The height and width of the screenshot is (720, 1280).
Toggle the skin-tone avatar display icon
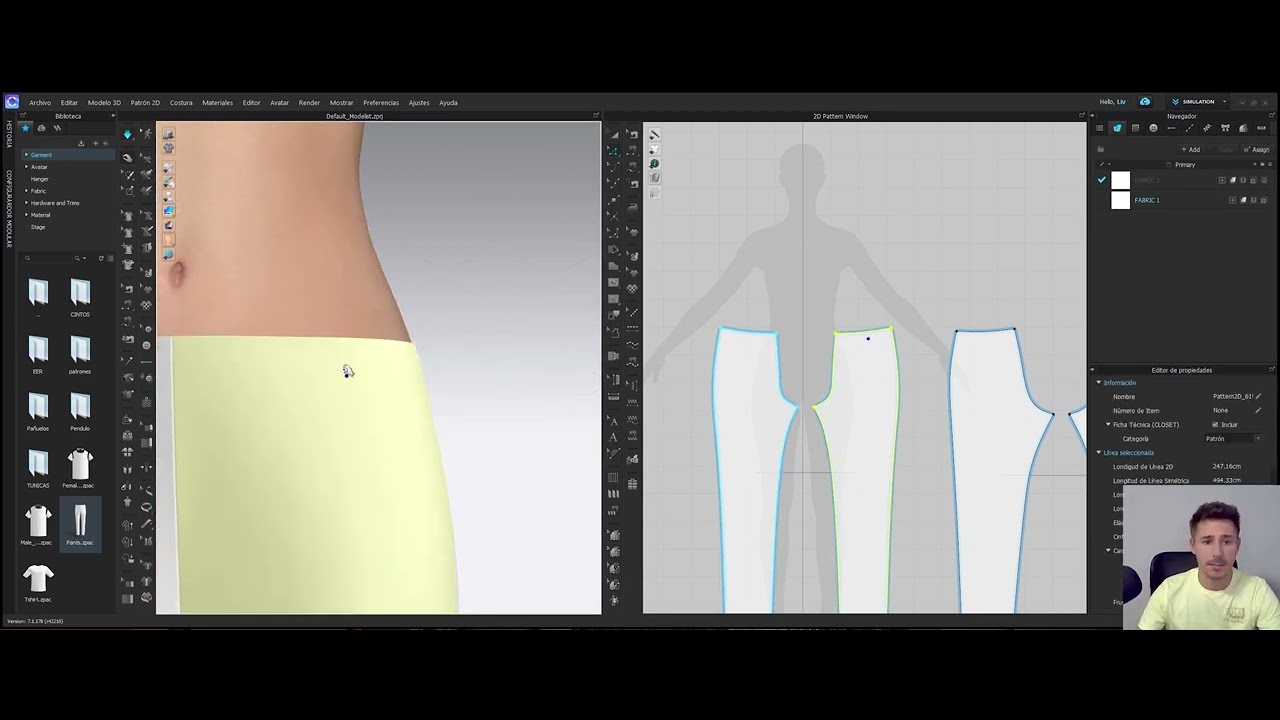point(168,240)
